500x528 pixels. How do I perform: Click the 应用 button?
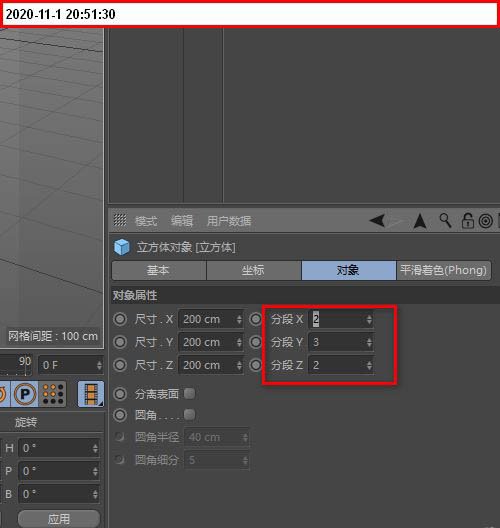(59, 519)
